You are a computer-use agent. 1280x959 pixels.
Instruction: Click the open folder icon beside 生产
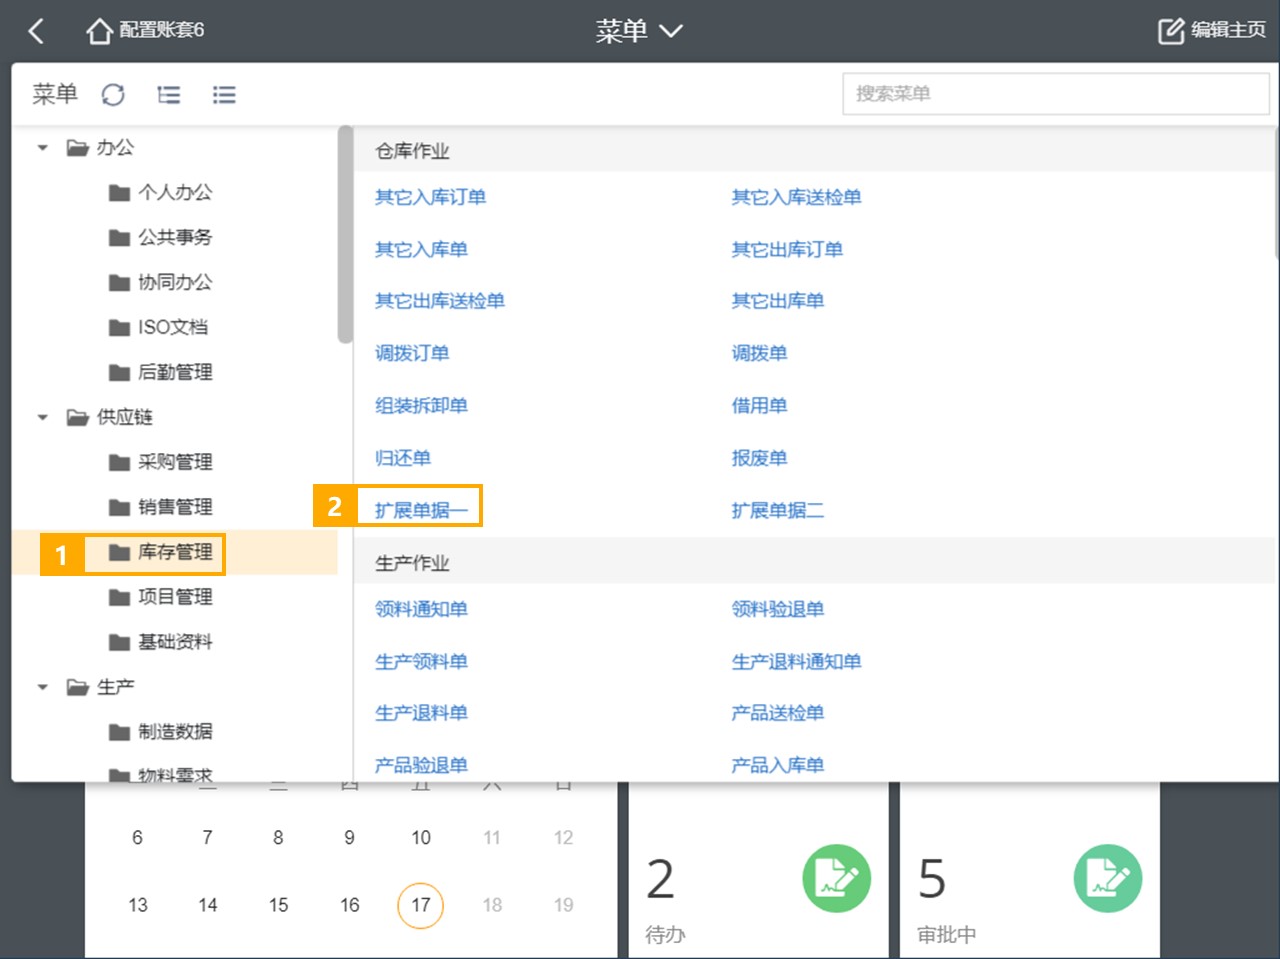tap(78, 688)
